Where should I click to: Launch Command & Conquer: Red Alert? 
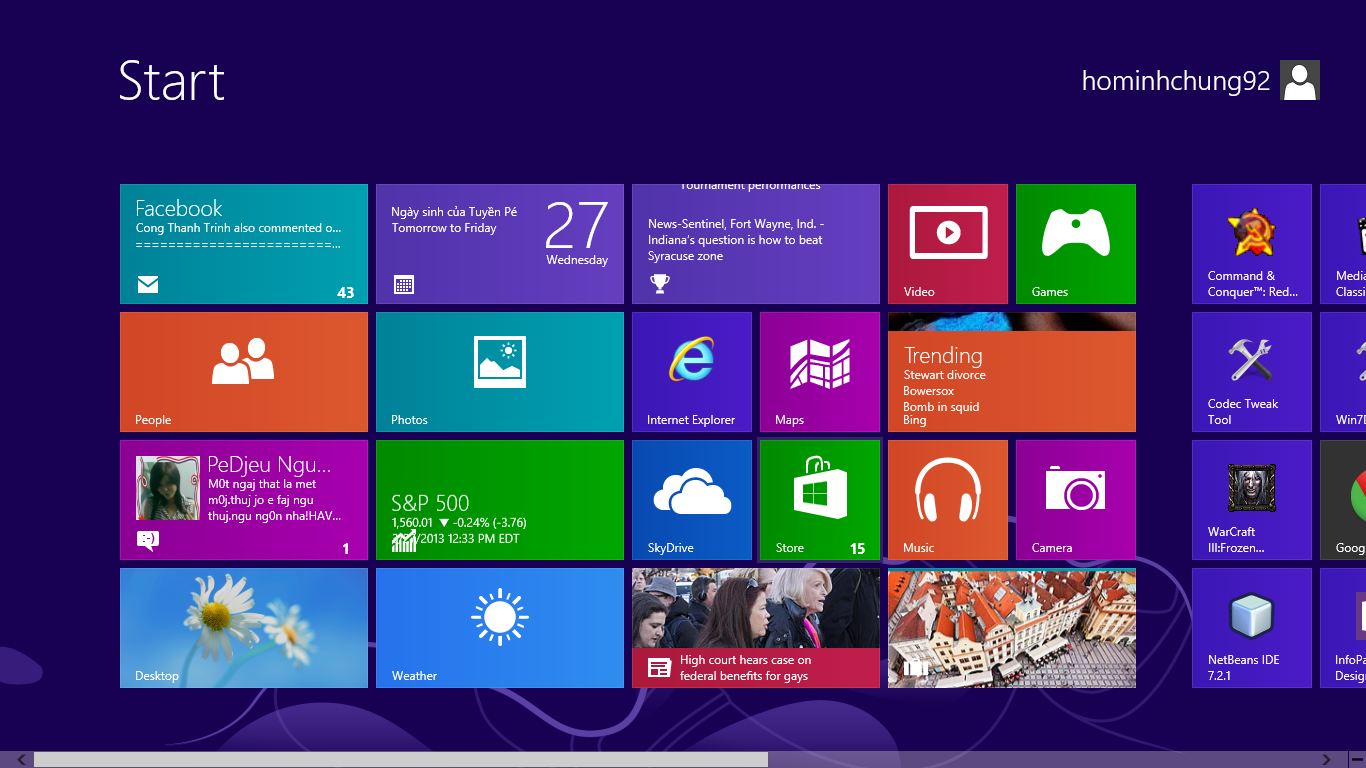(1251, 243)
